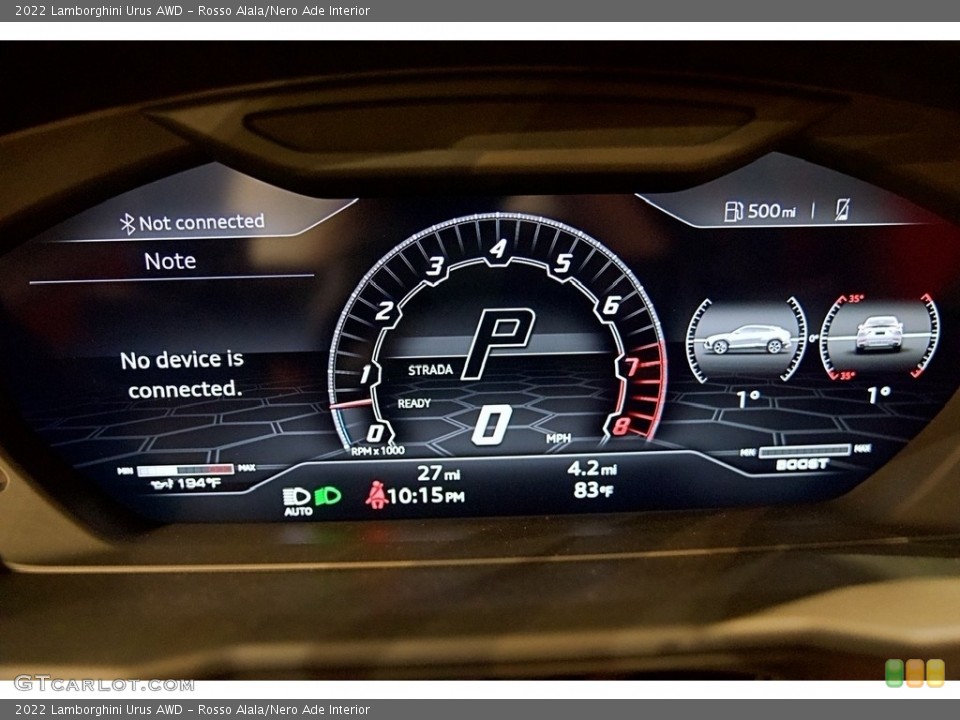960x720 pixels.
Task: Click the fuel pump range icon
Action: click(733, 211)
